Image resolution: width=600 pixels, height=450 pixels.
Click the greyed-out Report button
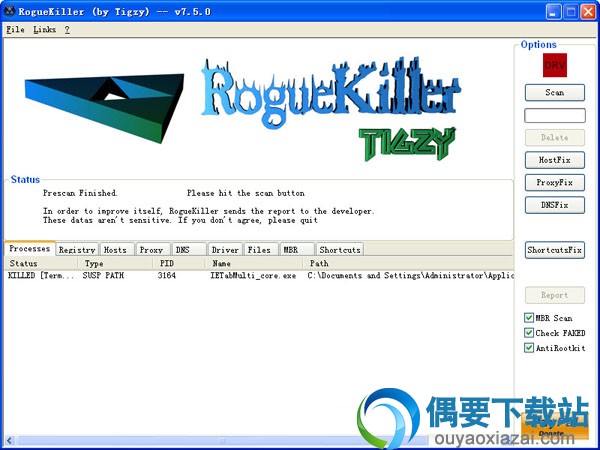point(554,295)
